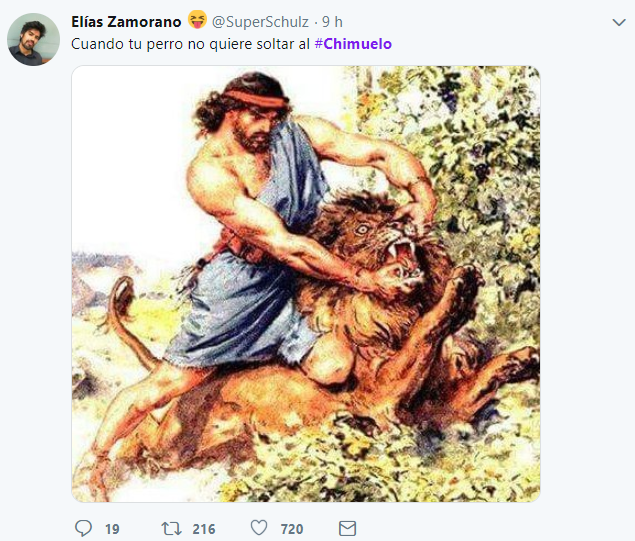Click the reply count 19
The height and width of the screenshot is (541, 635).
[112, 529]
